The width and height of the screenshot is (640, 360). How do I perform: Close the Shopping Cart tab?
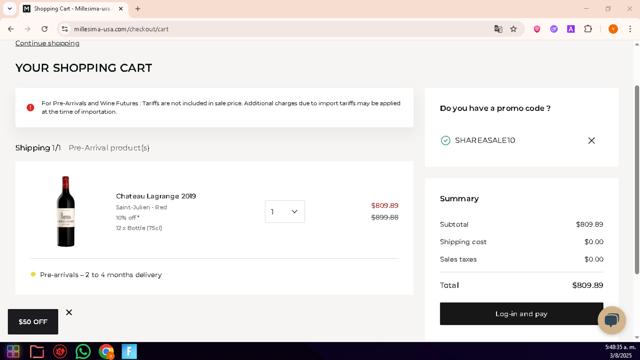pos(121,9)
